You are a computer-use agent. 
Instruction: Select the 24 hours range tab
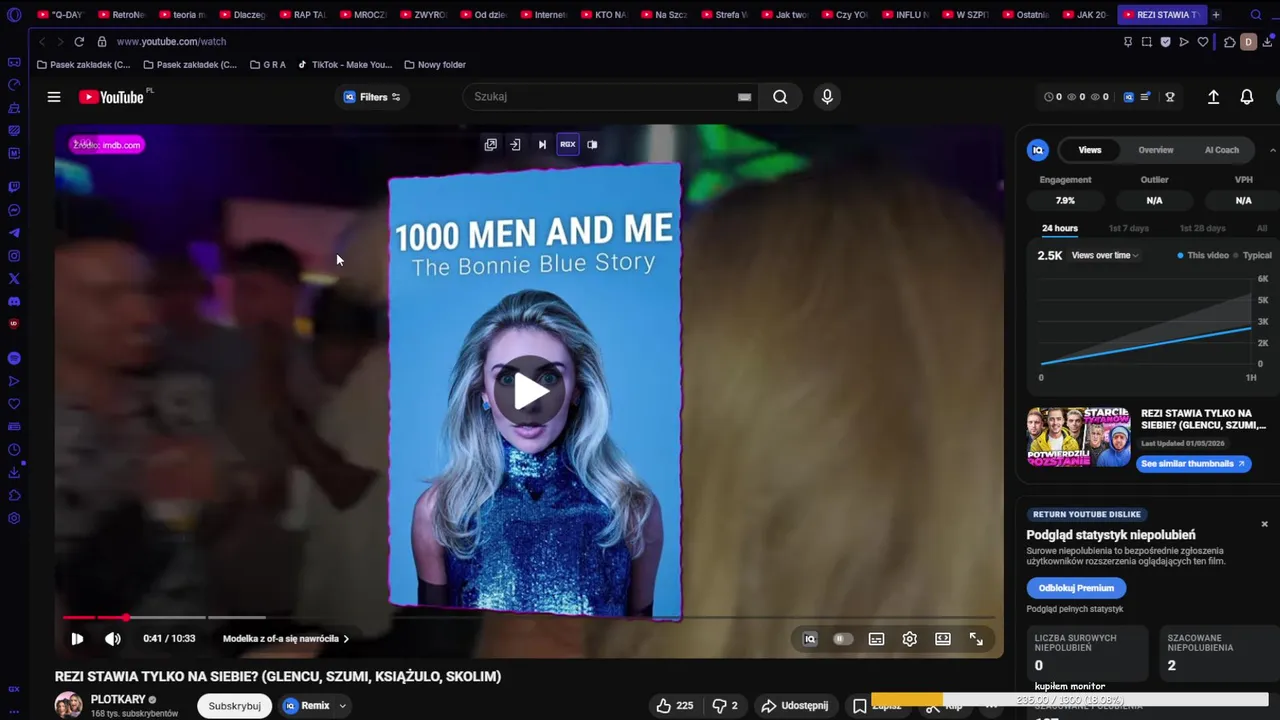coord(1060,228)
